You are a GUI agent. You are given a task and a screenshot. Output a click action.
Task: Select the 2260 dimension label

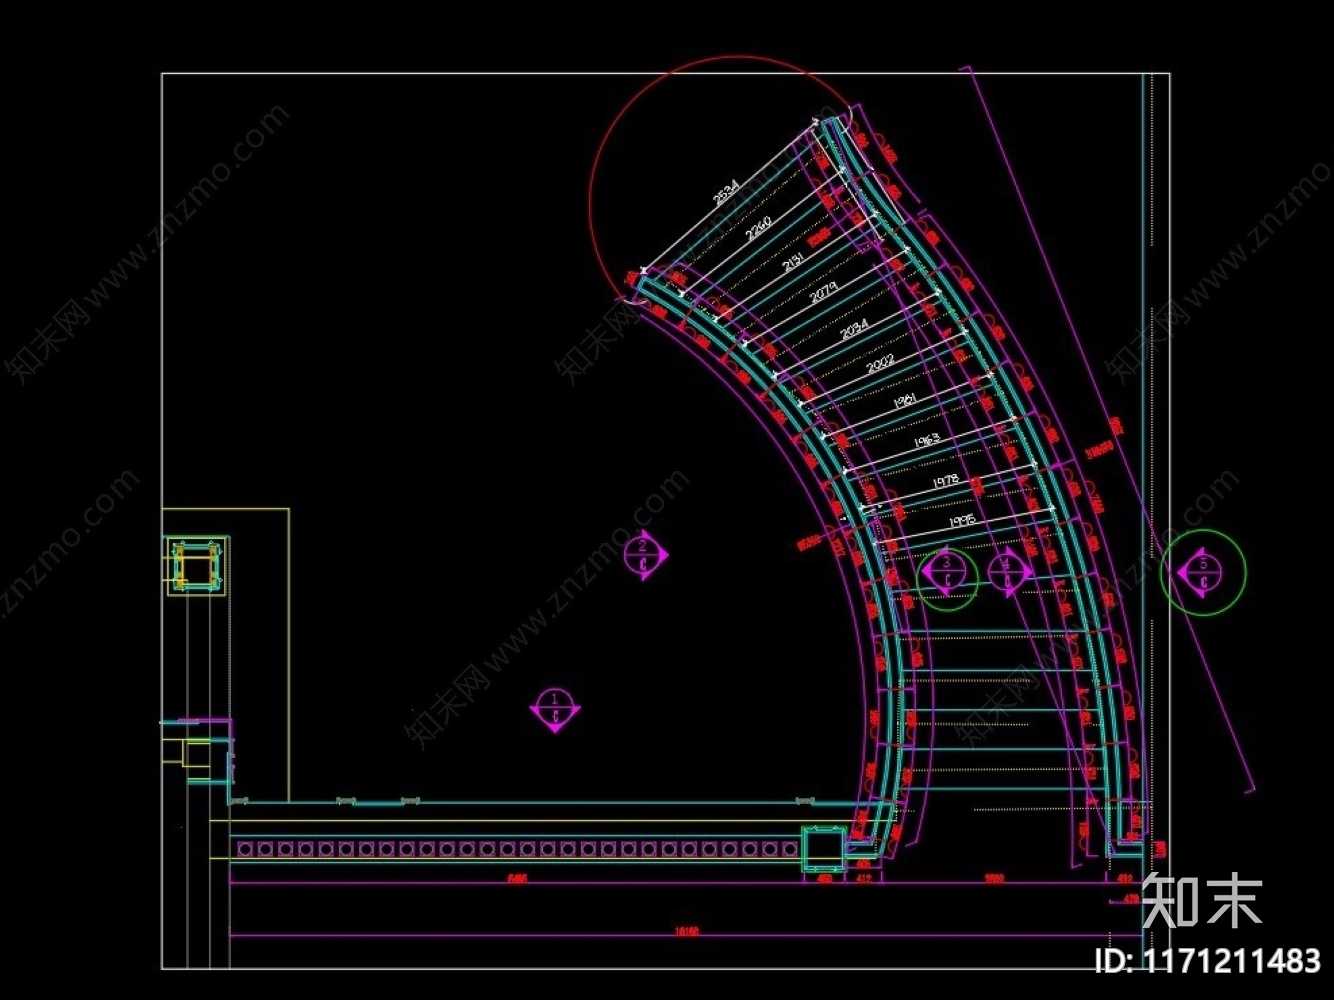(759, 228)
